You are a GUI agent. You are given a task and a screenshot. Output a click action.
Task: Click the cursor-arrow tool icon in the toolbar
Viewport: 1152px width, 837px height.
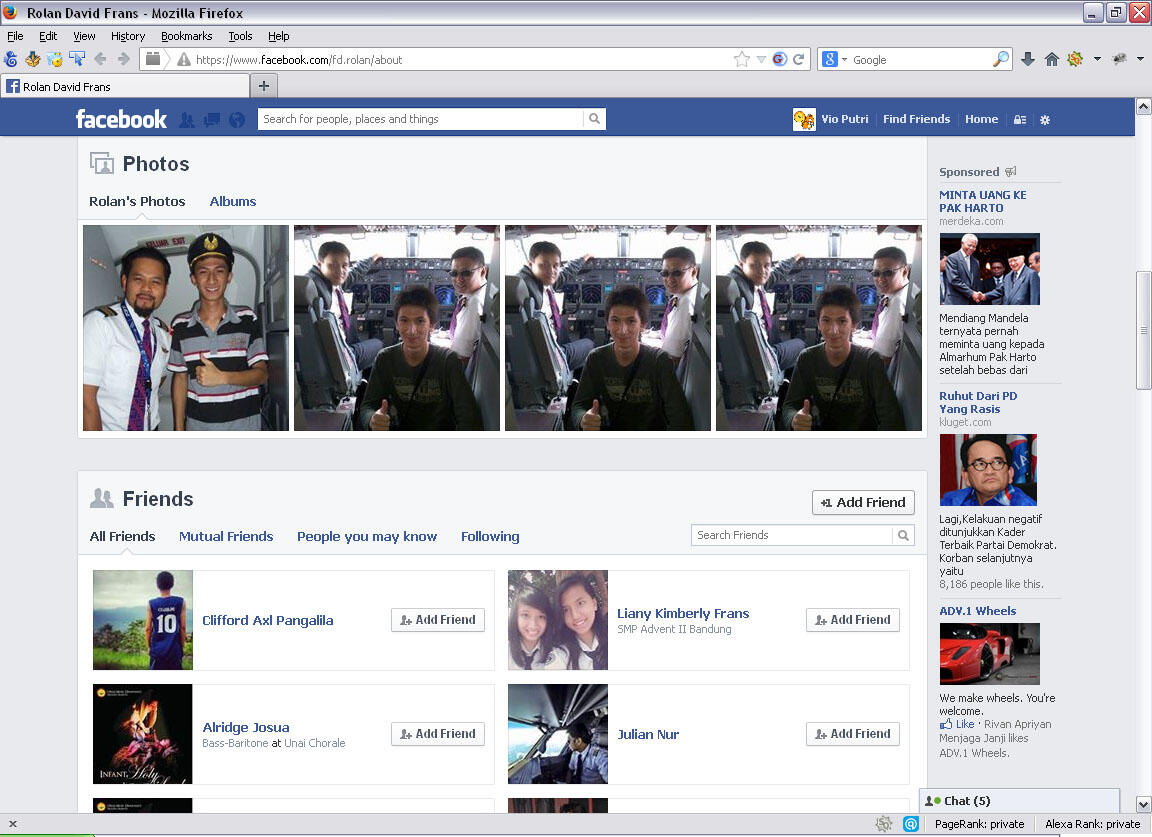76,60
